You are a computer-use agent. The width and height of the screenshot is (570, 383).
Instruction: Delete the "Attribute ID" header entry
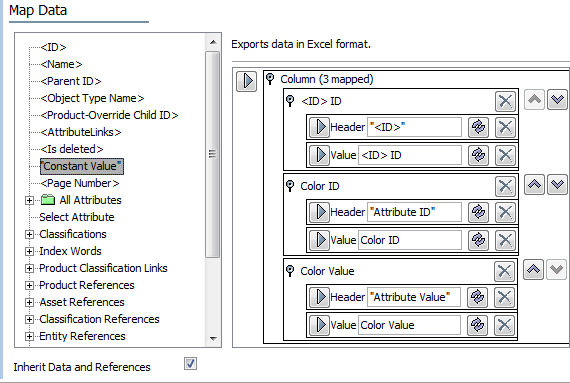[x=505, y=212]
